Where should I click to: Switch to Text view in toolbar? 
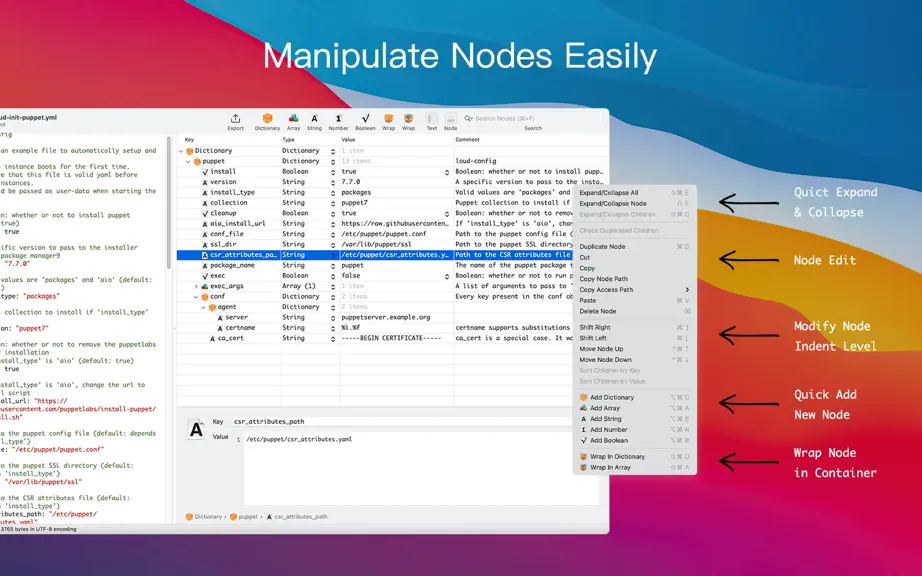[432, 122]
